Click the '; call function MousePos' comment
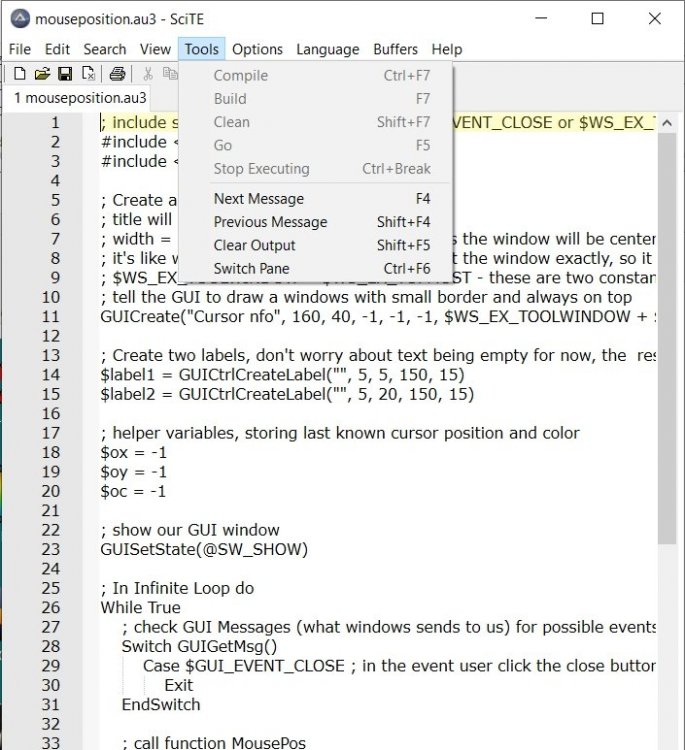 [x=213, y=743]
